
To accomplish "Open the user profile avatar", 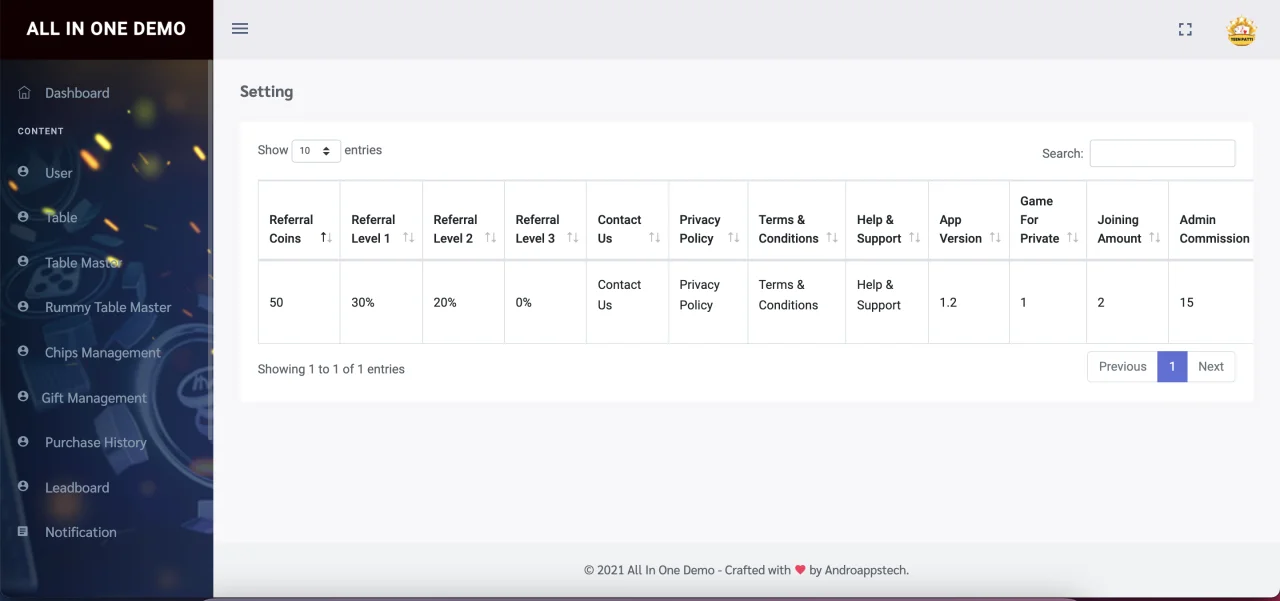I will (1241, 31).
